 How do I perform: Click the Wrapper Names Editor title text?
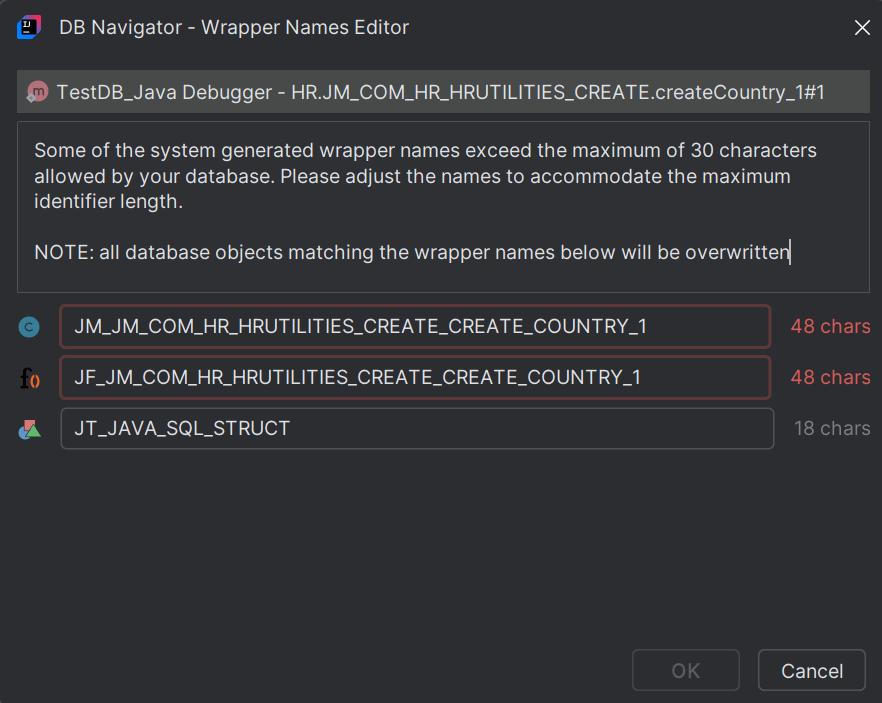232,27
